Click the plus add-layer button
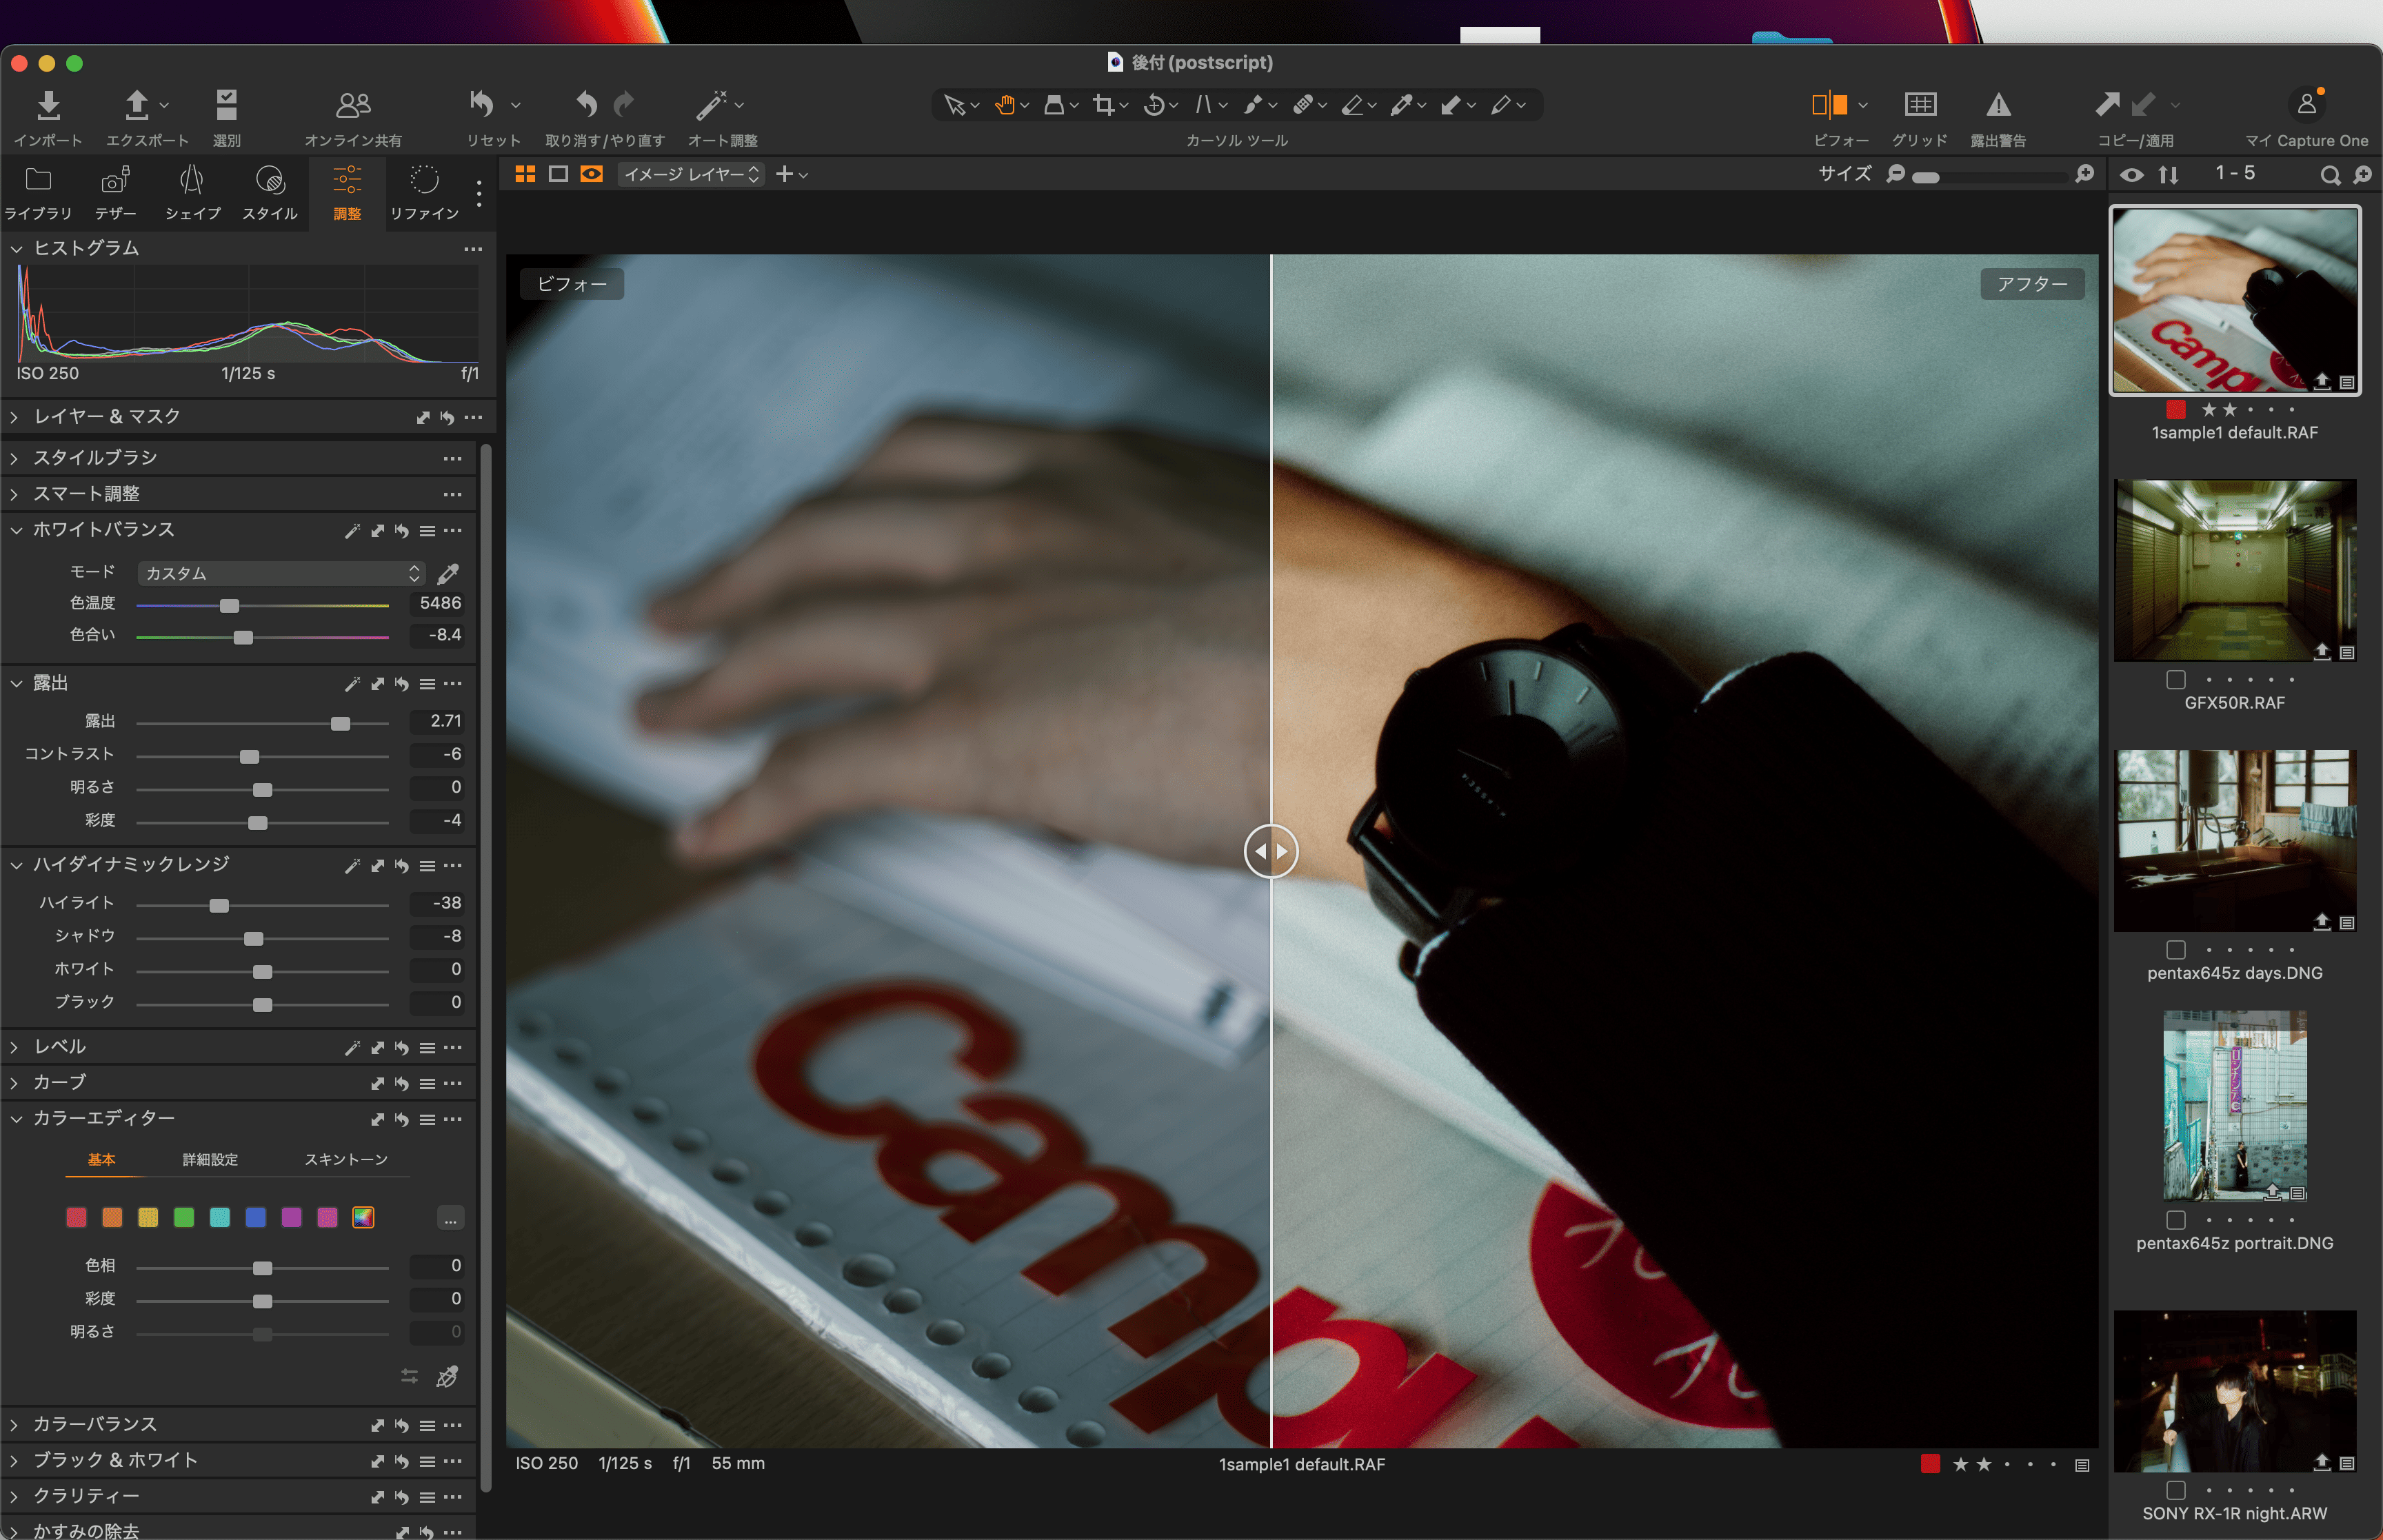The width and height of the screenshot is (2383, 1540). tap(785, 174)
